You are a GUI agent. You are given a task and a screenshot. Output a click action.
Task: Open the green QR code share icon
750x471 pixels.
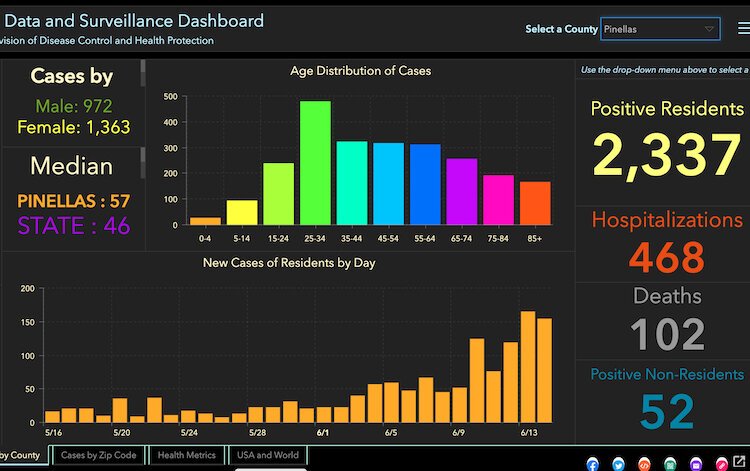(x=670, y=464)
